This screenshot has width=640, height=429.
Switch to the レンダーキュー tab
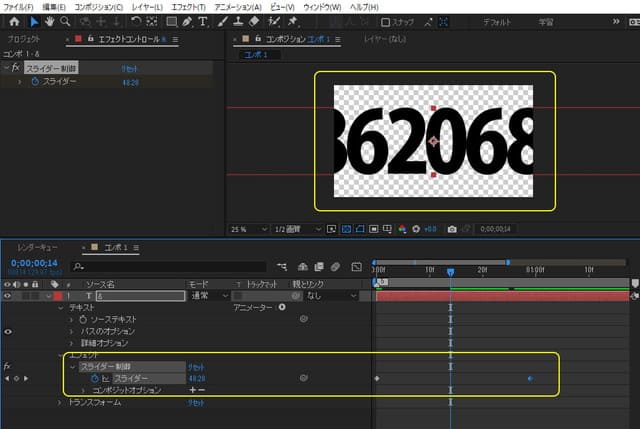[x=38, y=247]
